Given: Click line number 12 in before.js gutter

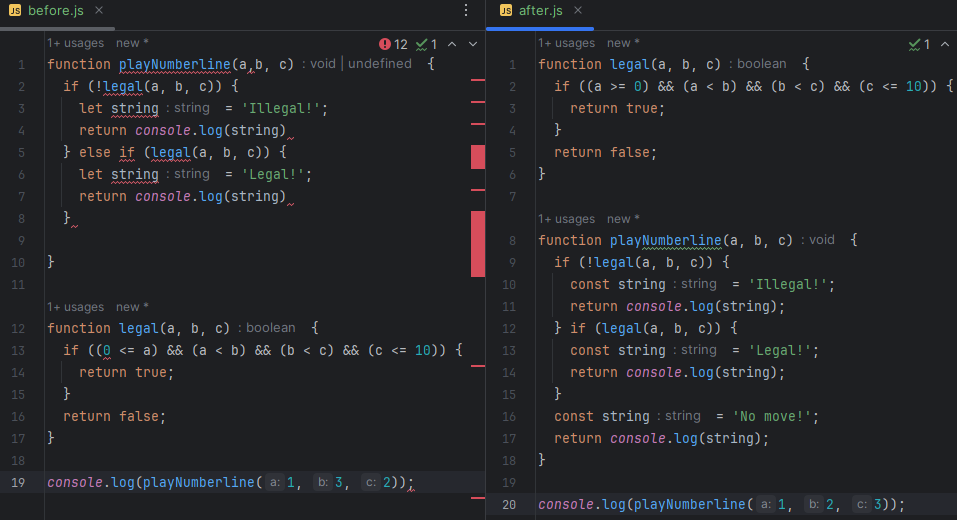Looking at the screenshot, I should pyautogui.click(x=18, y=328).
